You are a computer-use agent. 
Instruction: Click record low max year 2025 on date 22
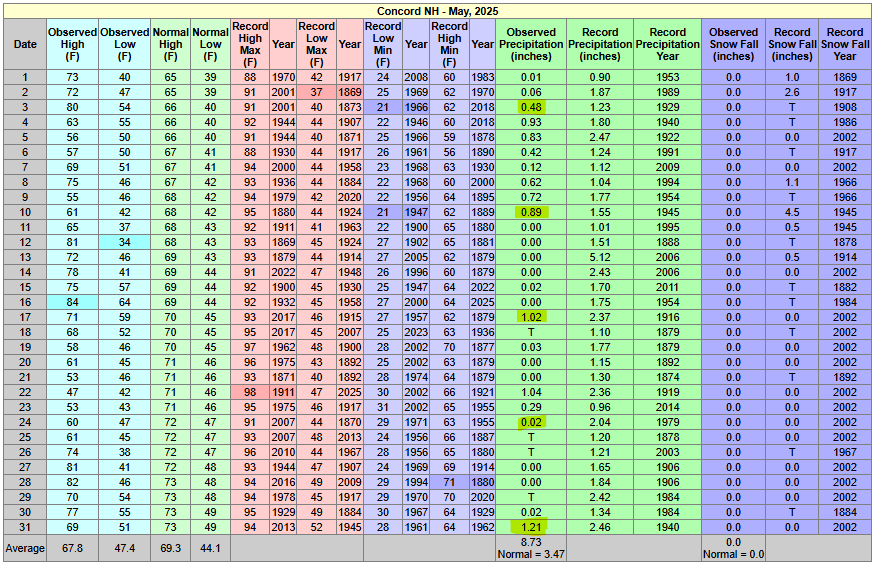click(350, 393)
